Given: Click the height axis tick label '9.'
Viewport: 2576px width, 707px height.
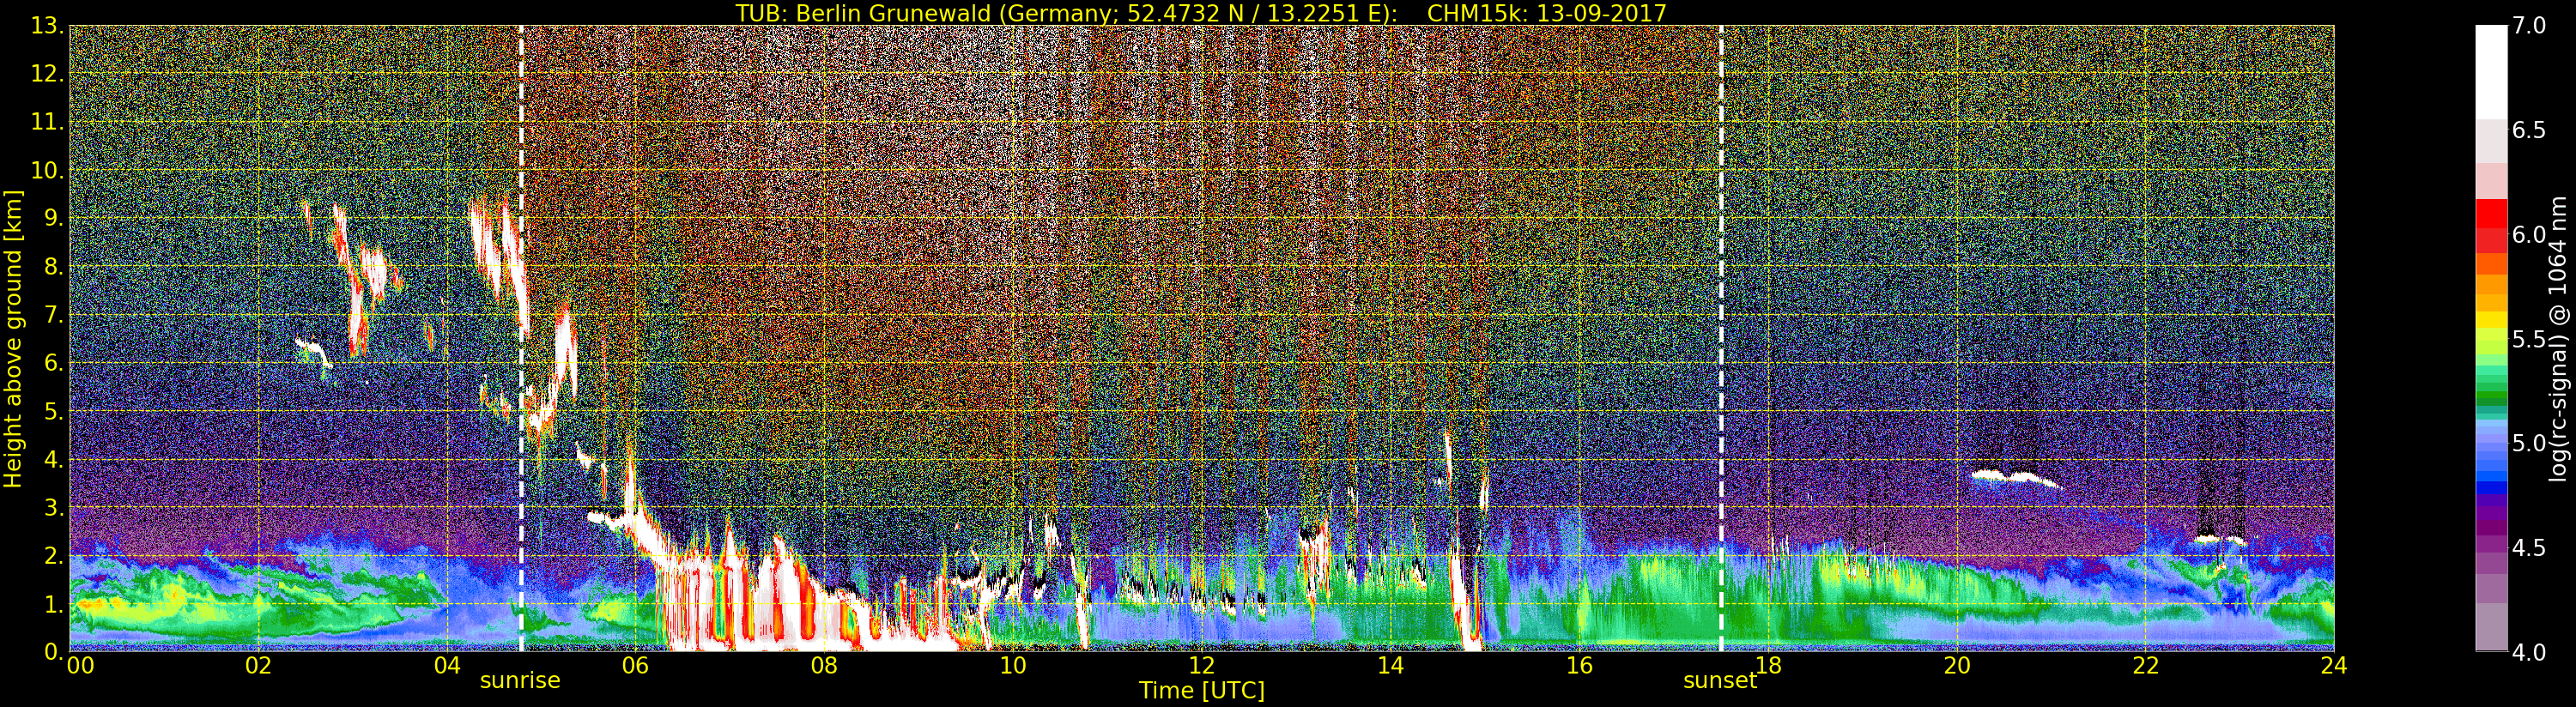Looking at the screenshot, I should pos(54,218).
